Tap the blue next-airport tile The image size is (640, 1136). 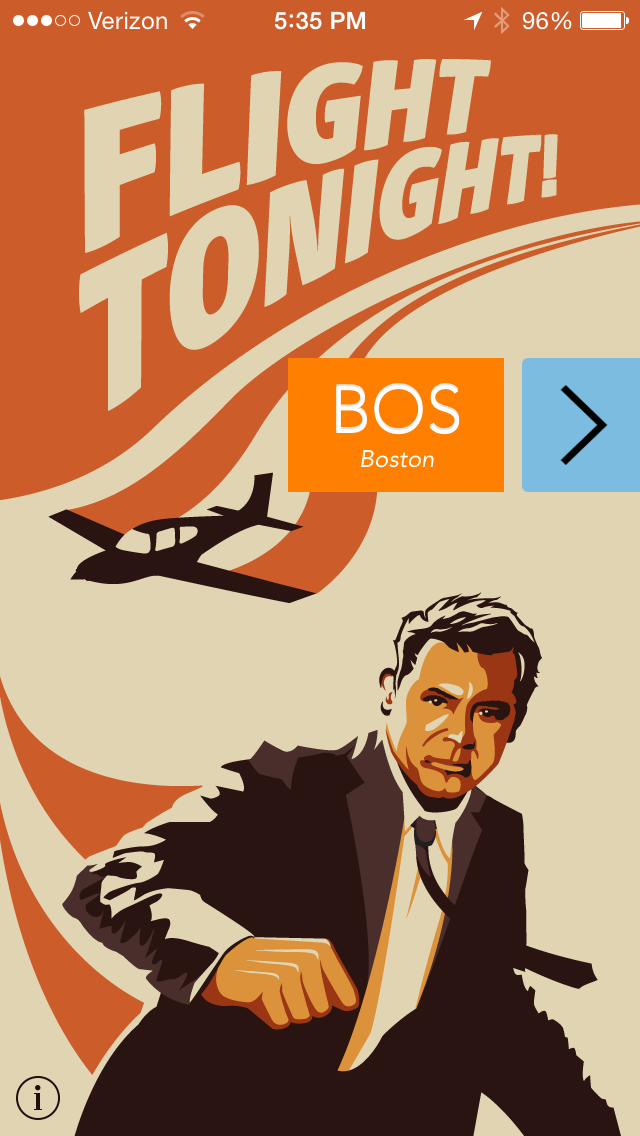581,425
